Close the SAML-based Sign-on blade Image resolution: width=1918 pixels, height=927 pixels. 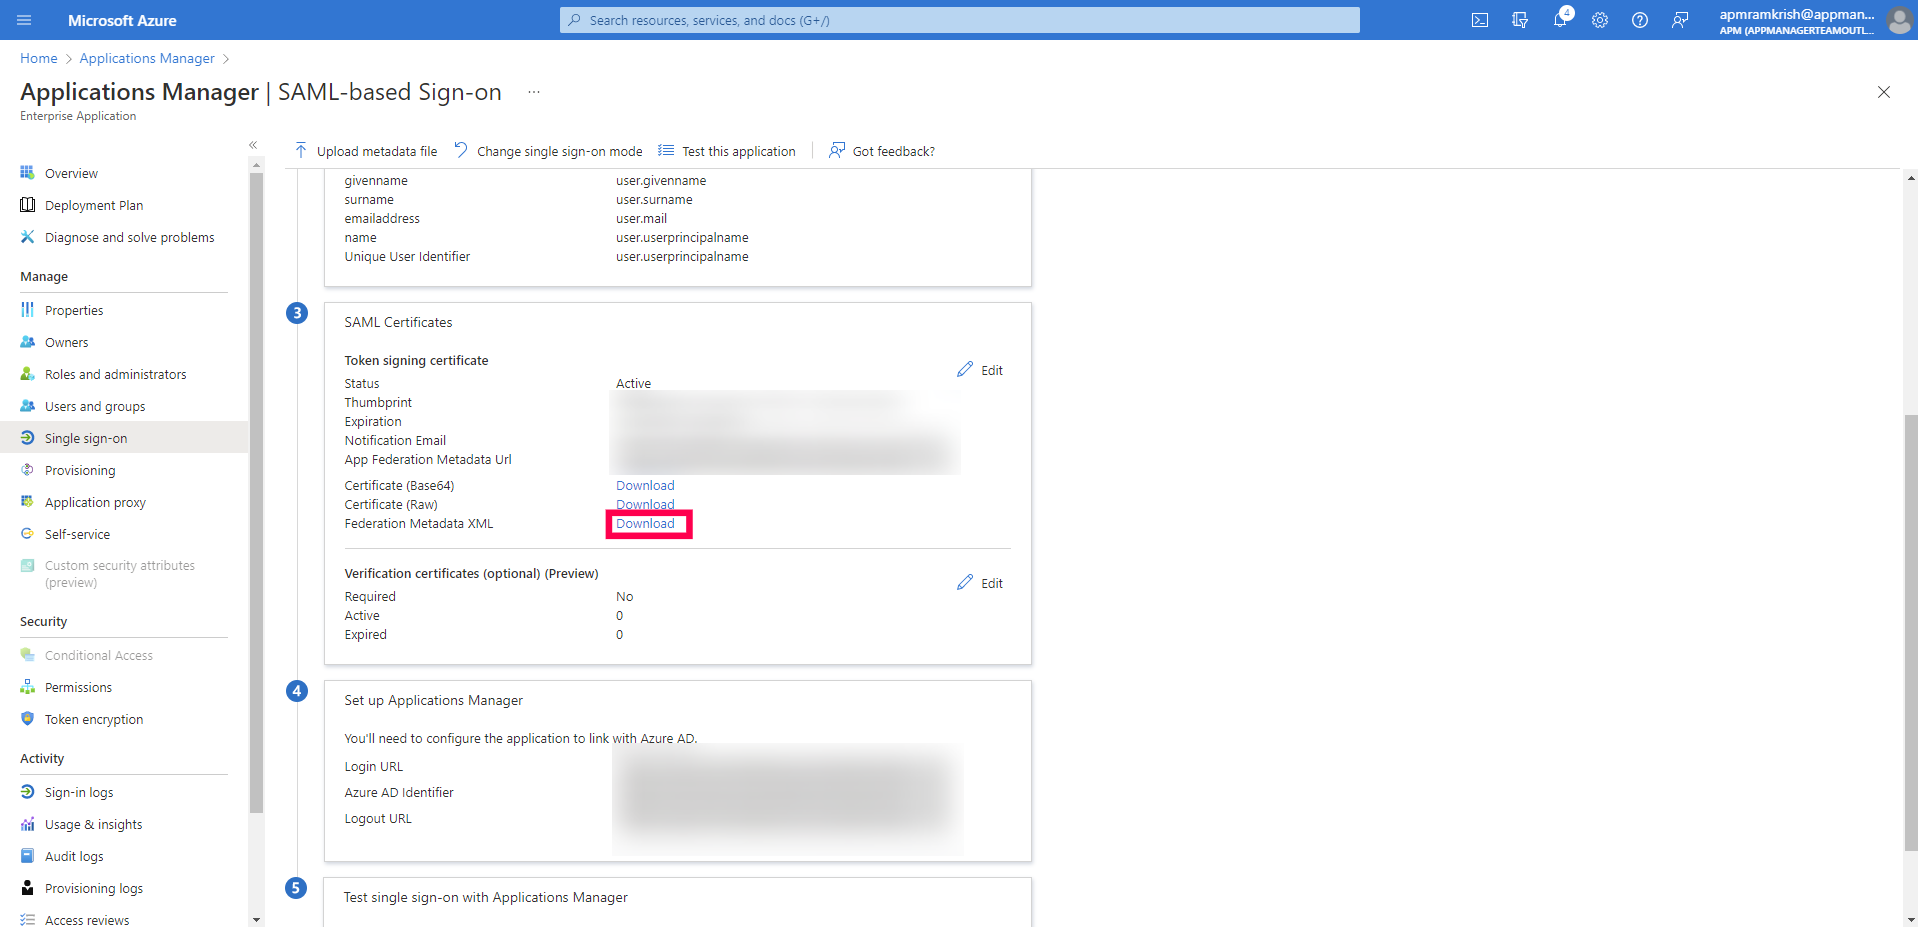click(x=1884, y=92)
